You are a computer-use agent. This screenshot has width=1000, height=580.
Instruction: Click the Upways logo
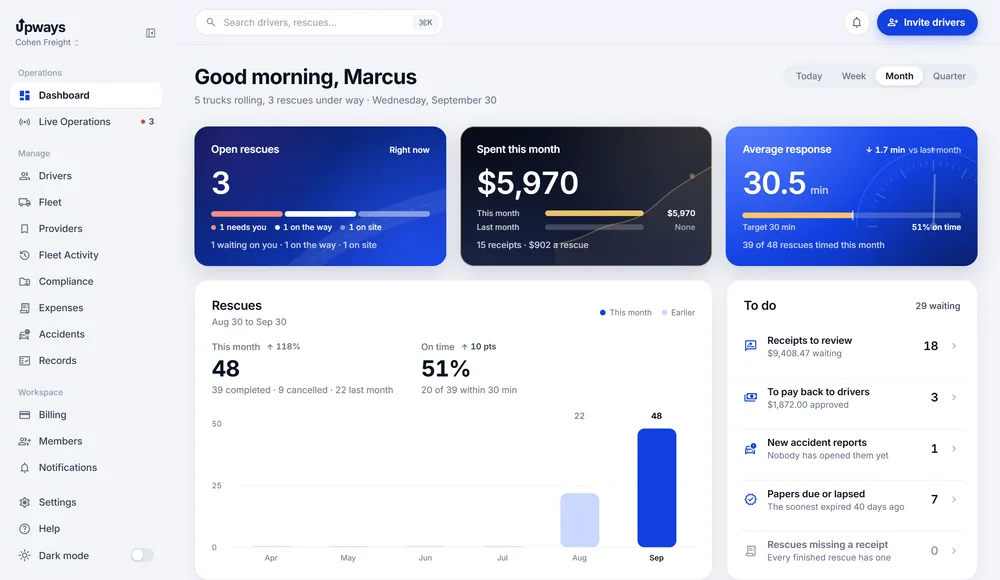coord(41,26)
